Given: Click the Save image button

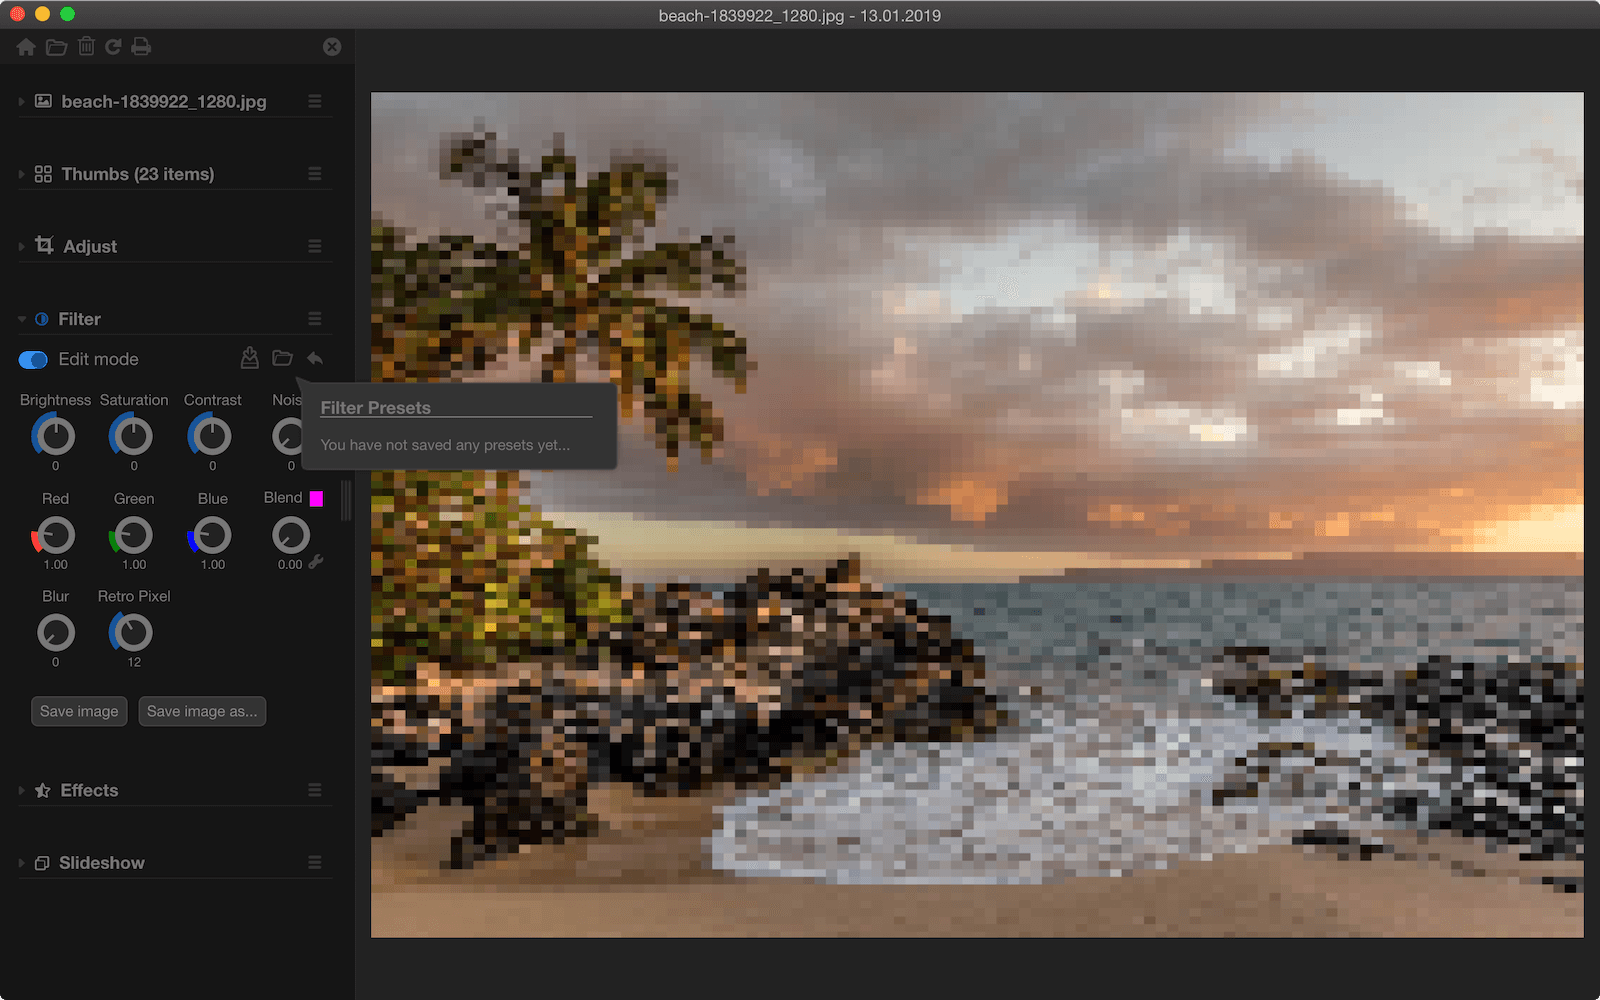Looking at the screenshot, I should pos(79,711).
